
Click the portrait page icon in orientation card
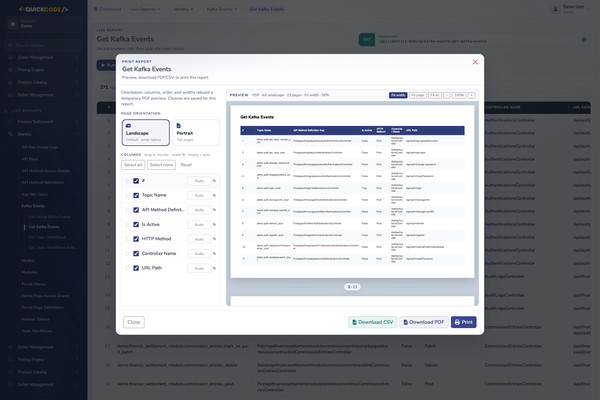click(x=178, y=126)
